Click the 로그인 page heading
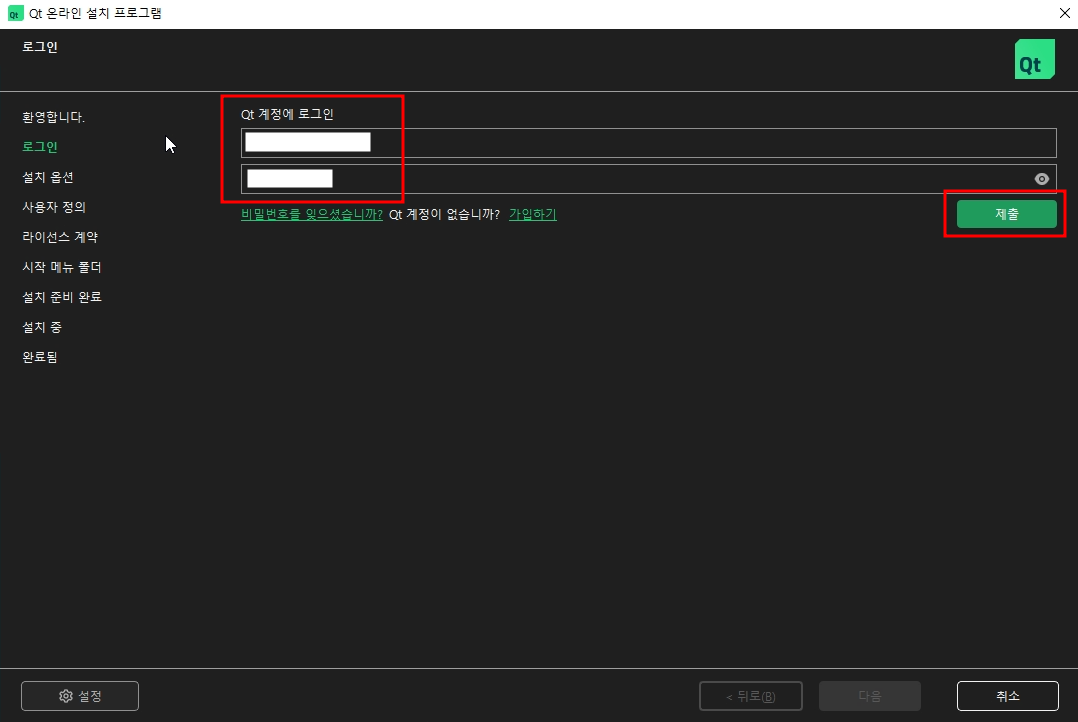This screenshot has width=1078, height=722. tap(40, 47)
